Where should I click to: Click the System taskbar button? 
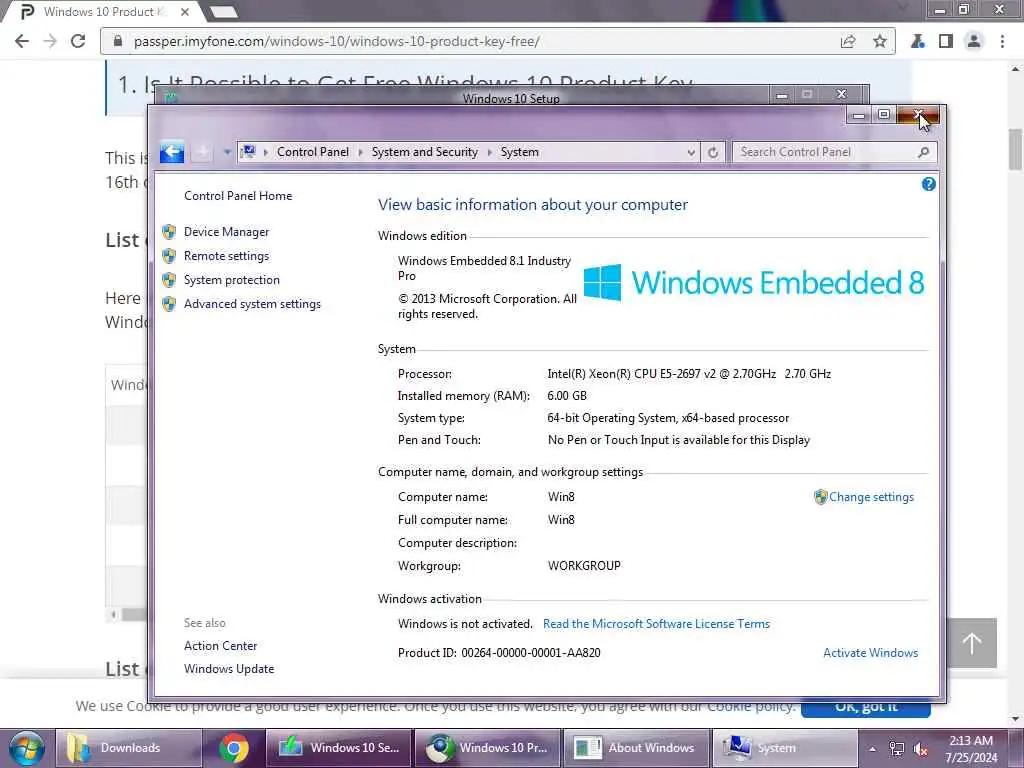[784, 748]
